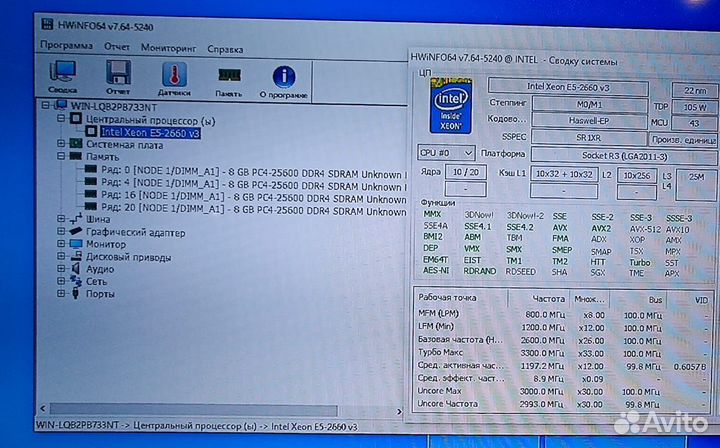Click the 10 / 20 cores field

466,173
